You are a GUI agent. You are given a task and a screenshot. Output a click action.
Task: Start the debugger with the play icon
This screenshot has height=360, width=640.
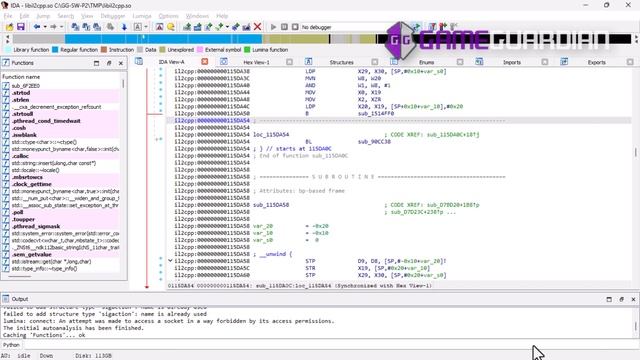point(273,27)
